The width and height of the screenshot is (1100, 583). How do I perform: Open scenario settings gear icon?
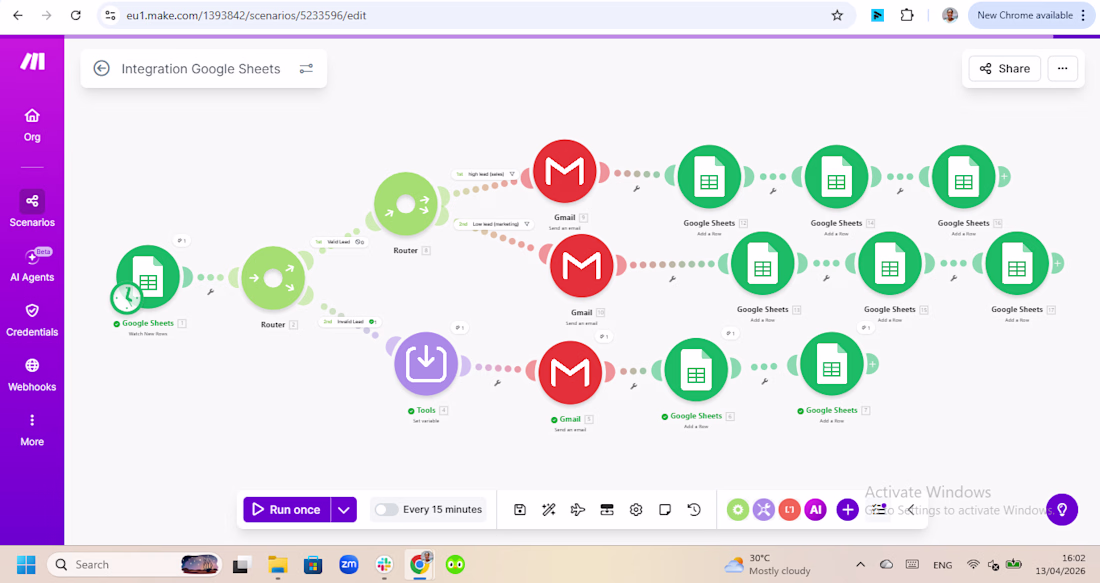click(636, 510)
